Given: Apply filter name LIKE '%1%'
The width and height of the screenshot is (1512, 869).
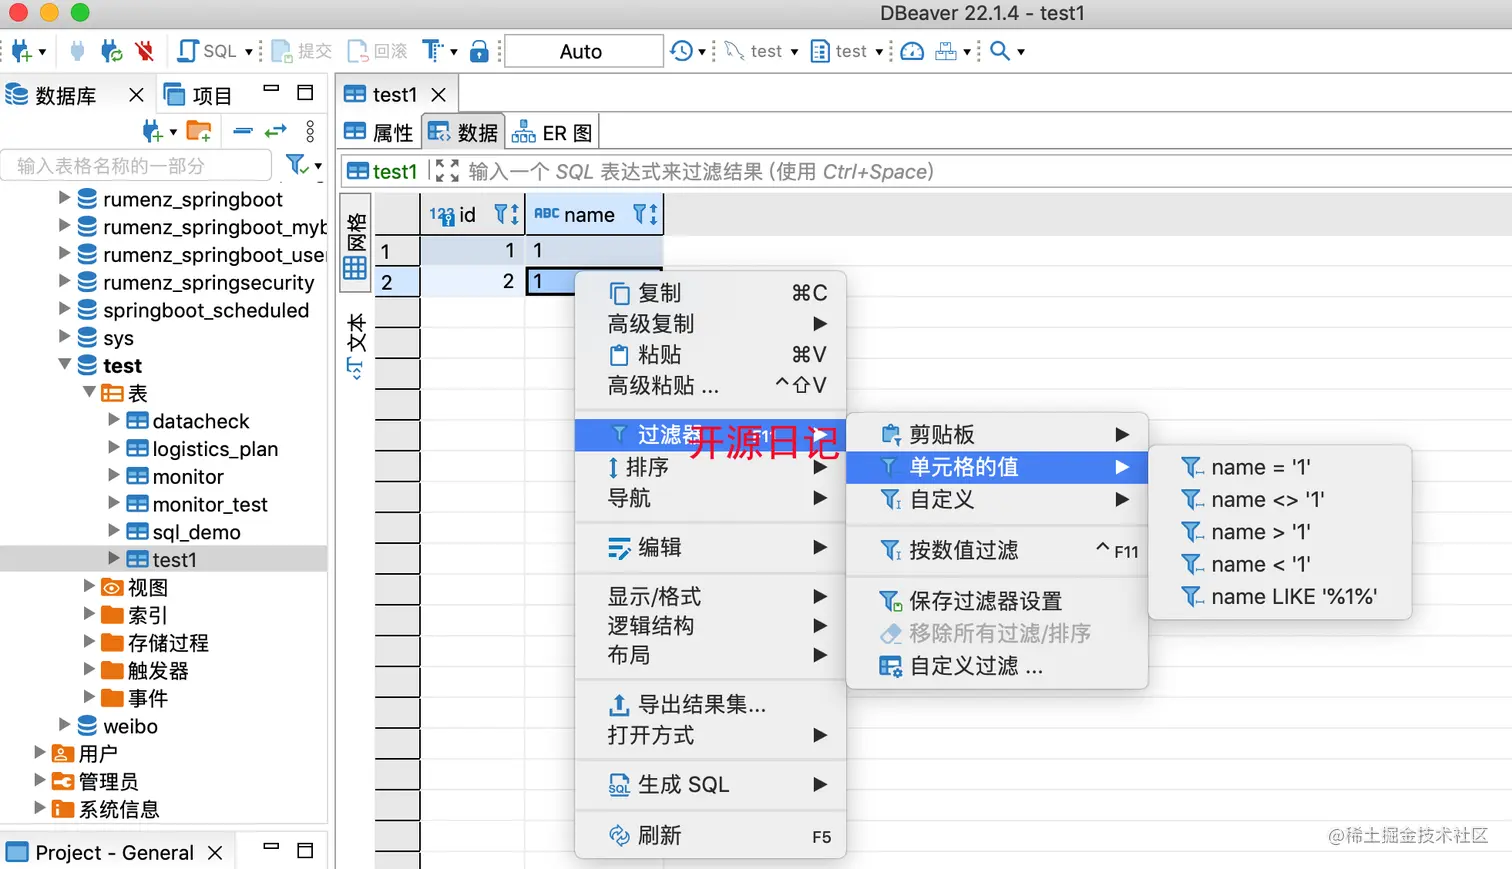Looking at the screenshot, I should [1280, 596].
